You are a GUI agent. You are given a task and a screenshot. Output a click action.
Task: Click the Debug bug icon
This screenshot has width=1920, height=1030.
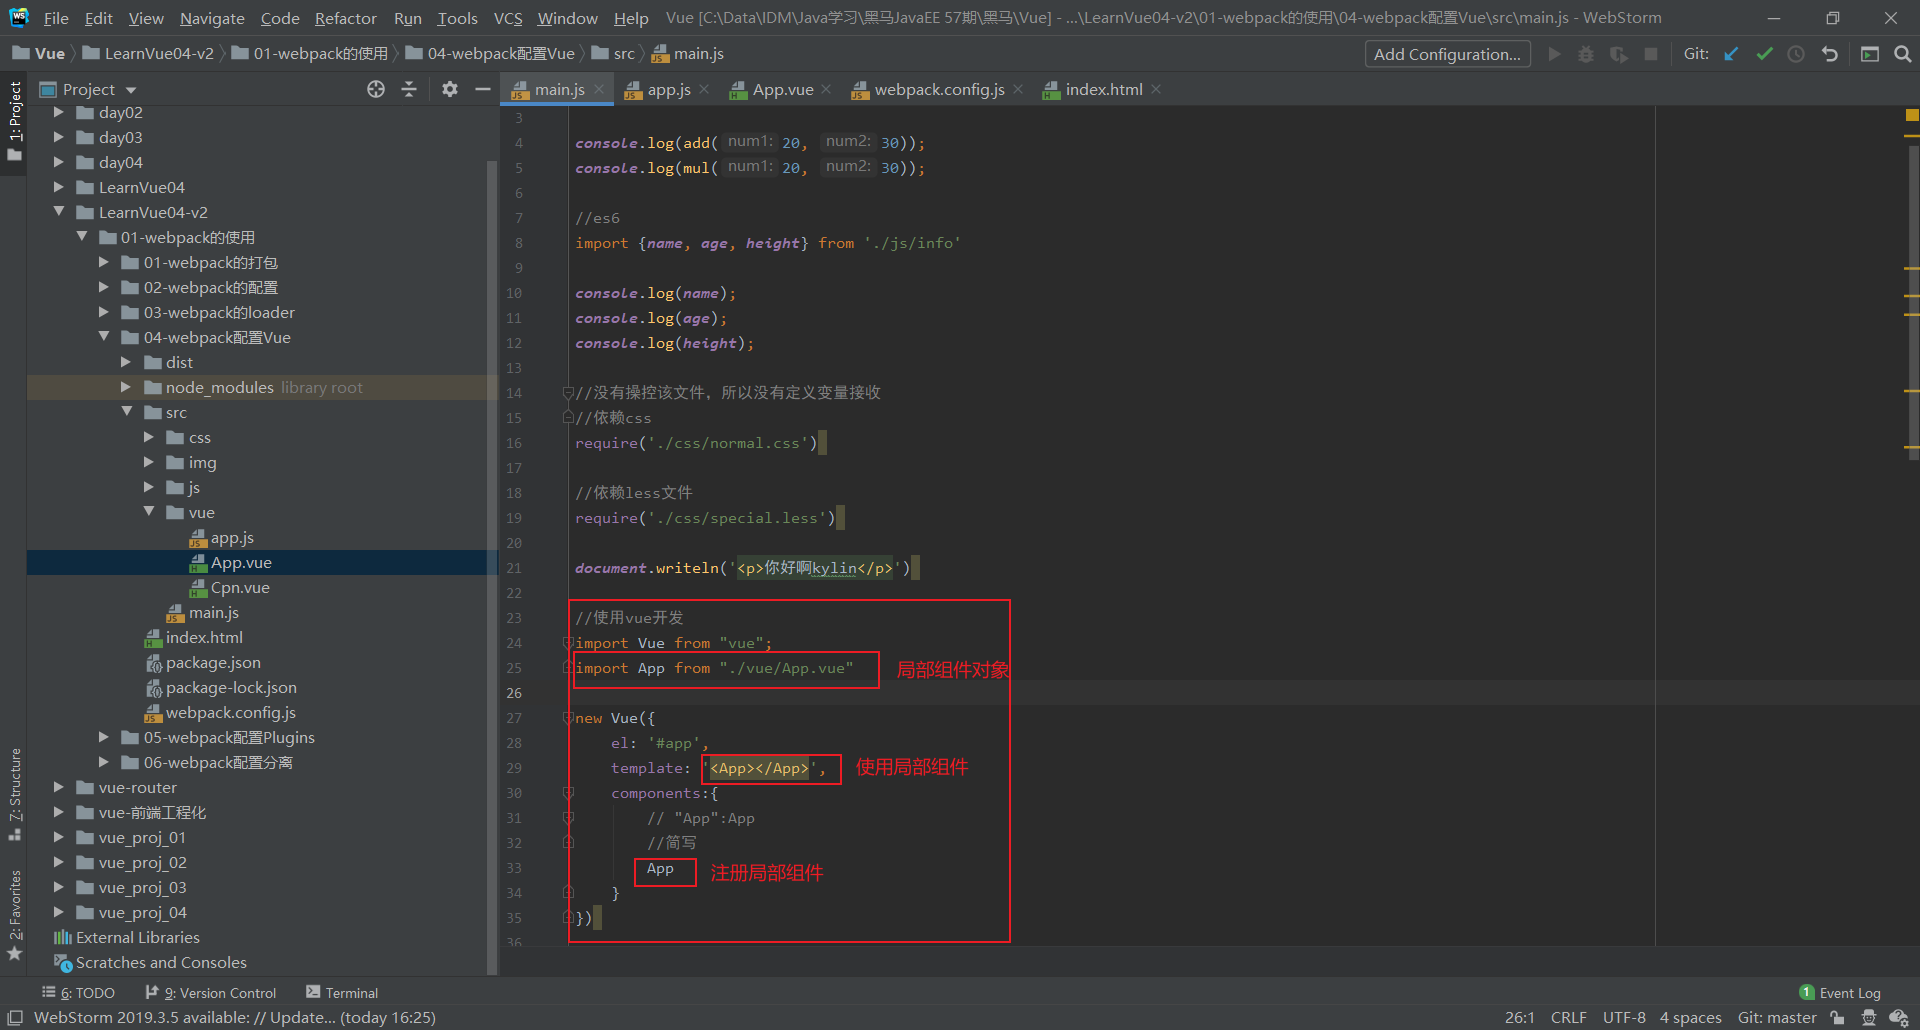(x=1586, y=54)
